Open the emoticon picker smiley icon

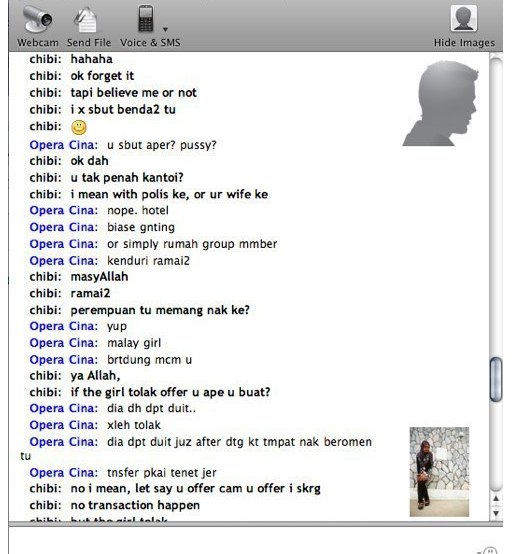[x=490, y=550]
